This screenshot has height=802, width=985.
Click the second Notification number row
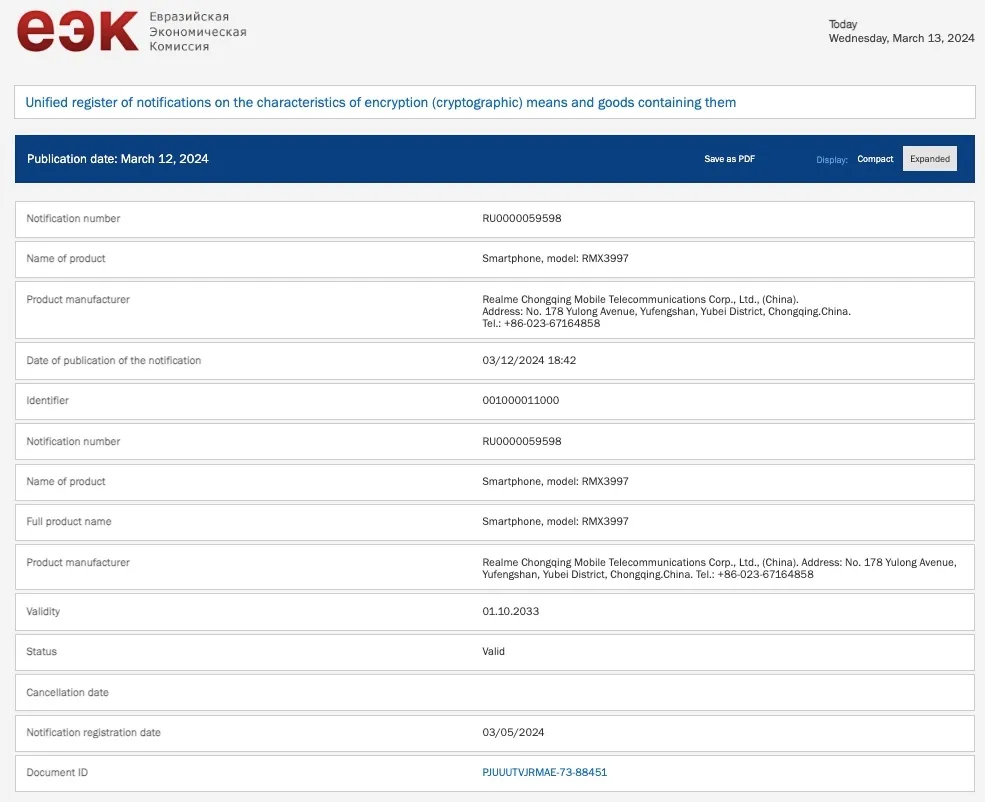point(495,442)
